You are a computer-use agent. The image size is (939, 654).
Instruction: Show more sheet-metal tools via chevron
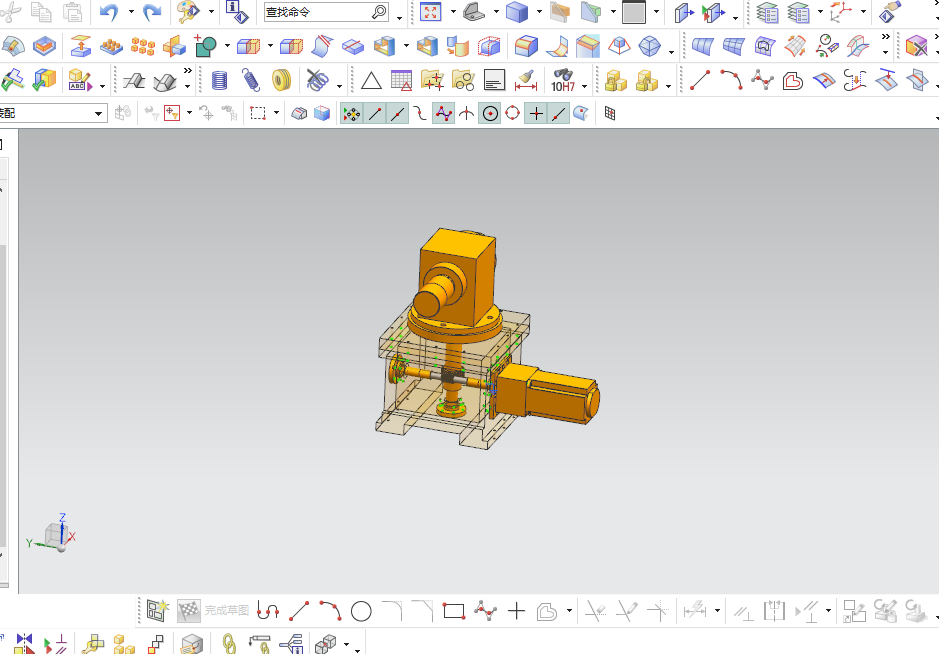(187, 71)
